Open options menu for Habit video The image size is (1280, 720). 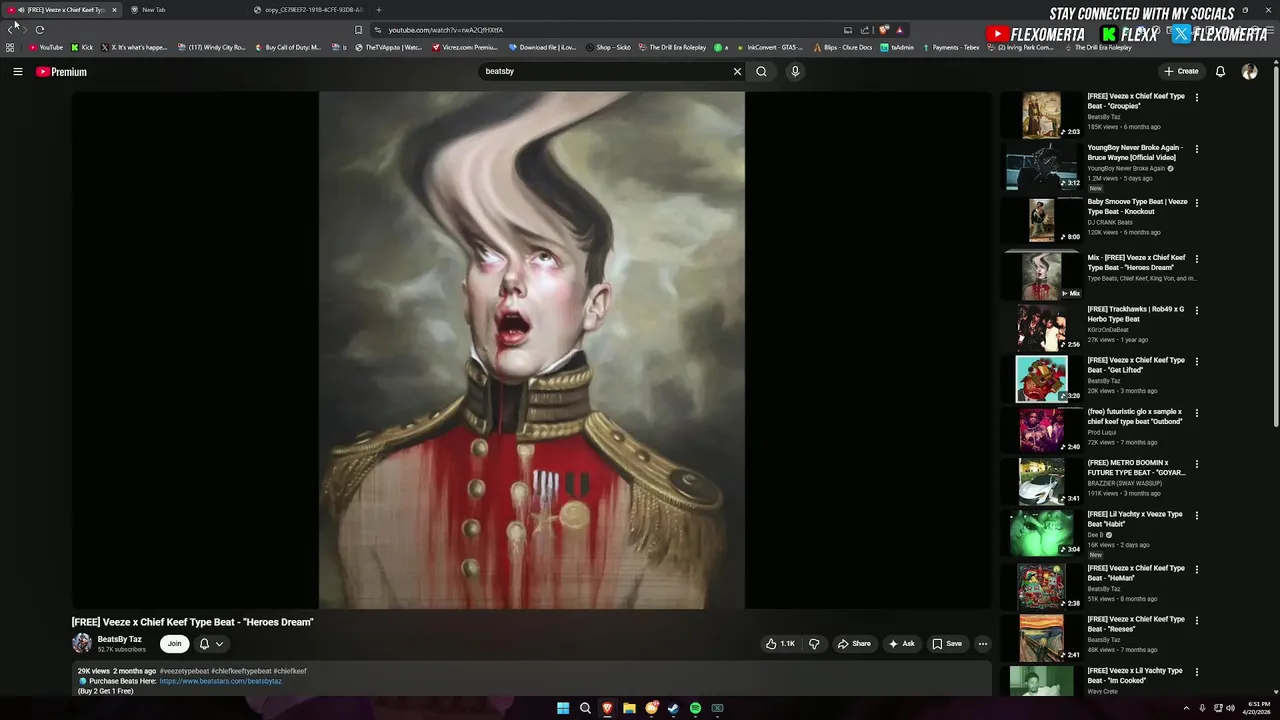tap(1197, 516)
